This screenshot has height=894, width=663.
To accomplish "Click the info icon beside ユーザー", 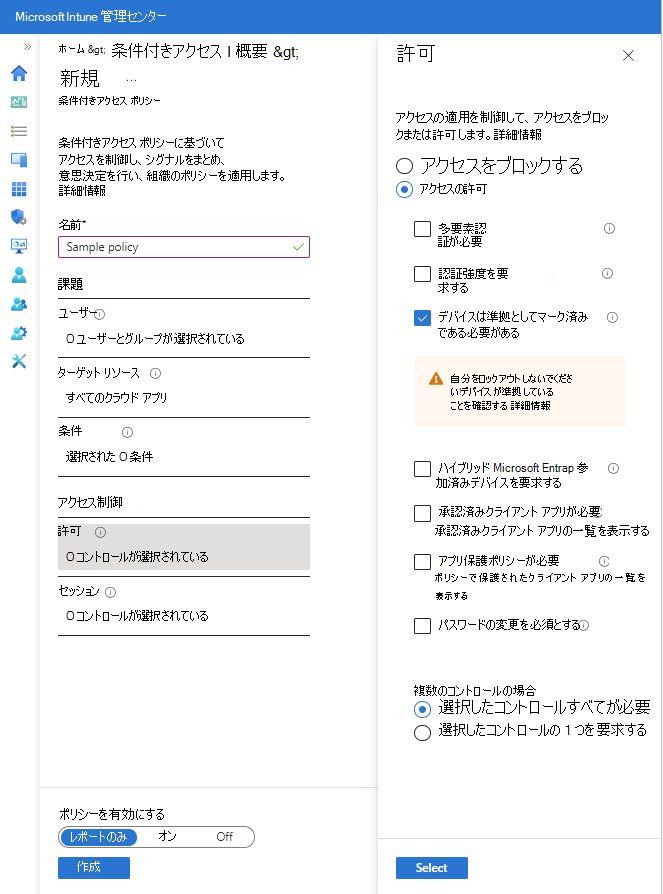I will (x=100, y=314).
